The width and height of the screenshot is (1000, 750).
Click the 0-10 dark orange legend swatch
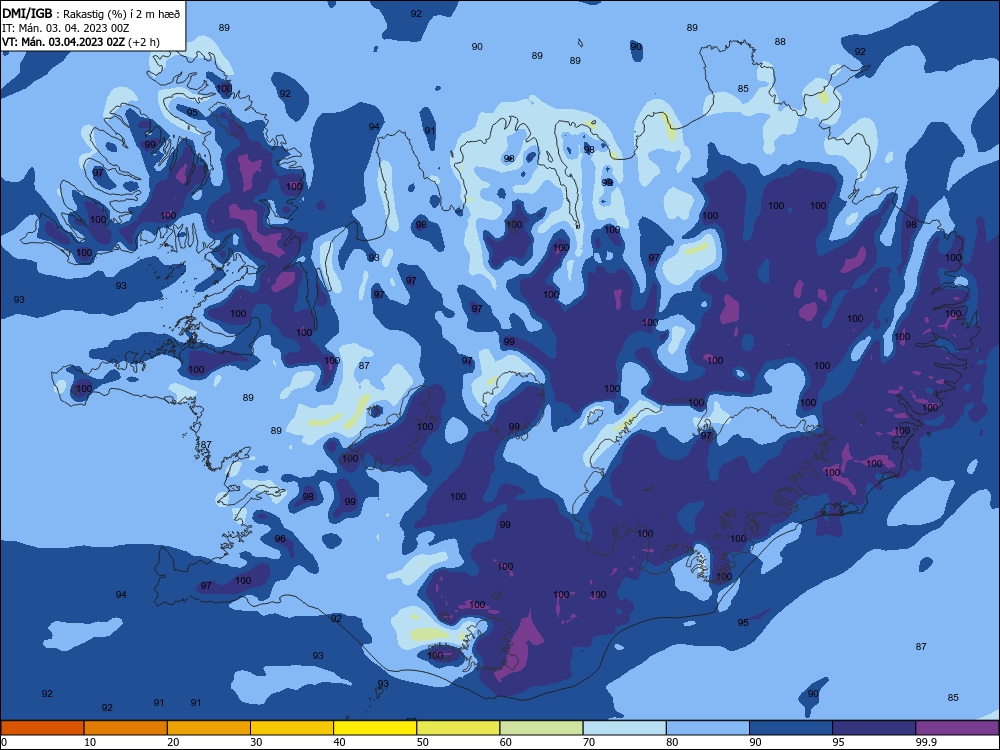42,728
